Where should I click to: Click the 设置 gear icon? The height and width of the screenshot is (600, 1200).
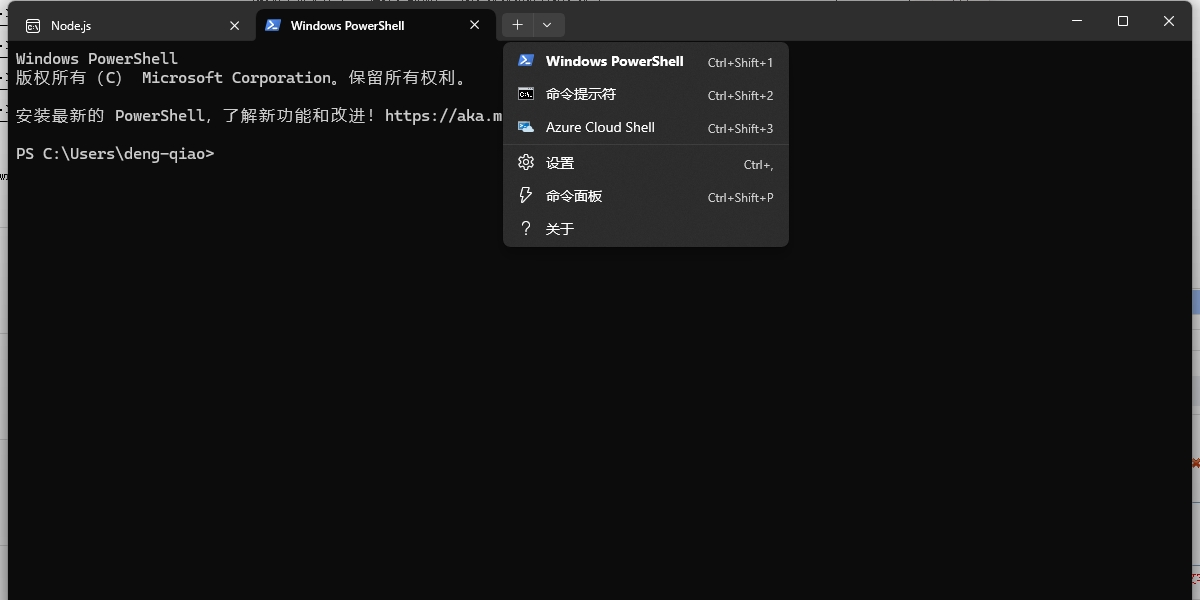pos(526,162)
